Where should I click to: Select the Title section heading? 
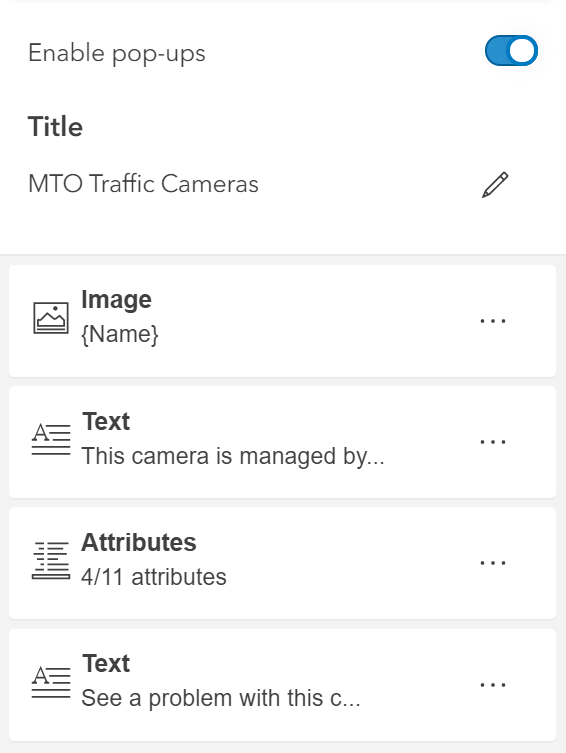[55, 127]
